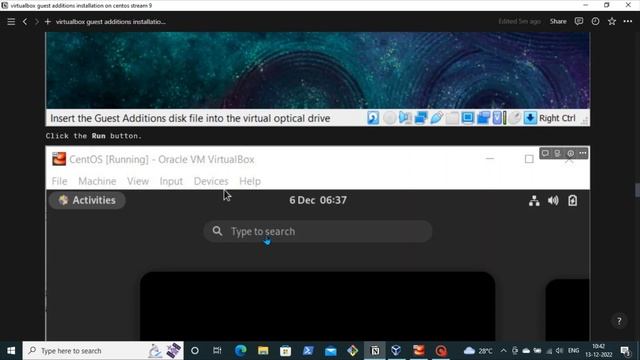Add a new page with the plus icon
The height and width of the screenshot is (360, 640).
(x=48, y=22)
